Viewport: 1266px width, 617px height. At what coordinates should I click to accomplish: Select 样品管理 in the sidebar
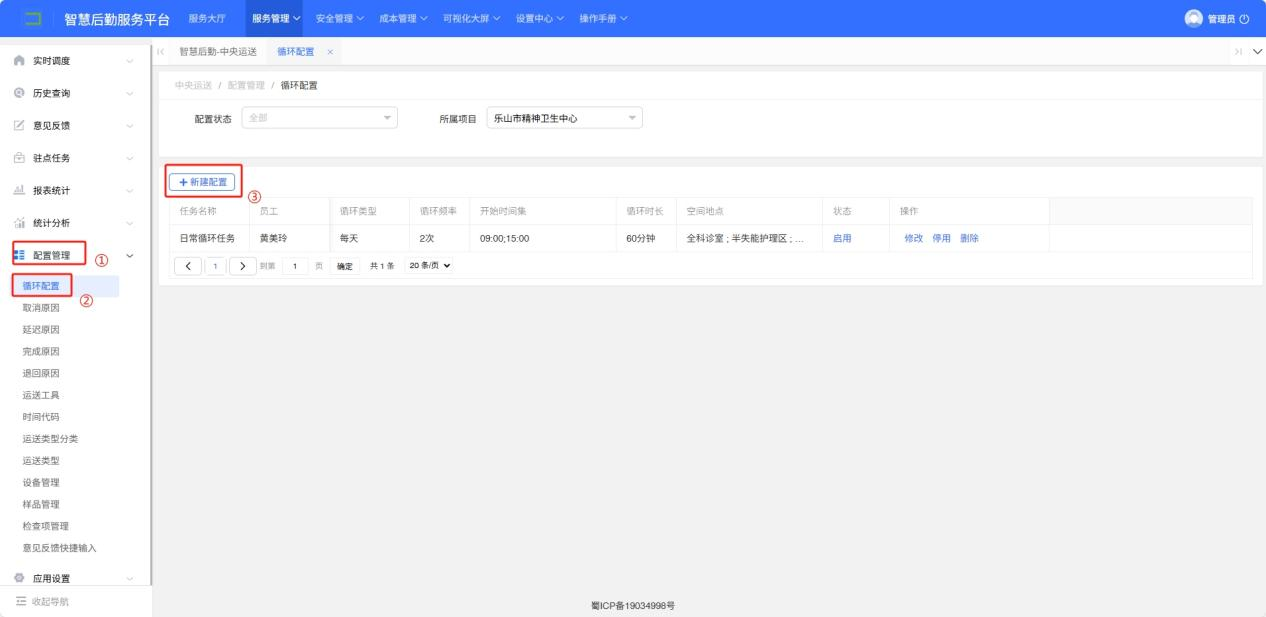coord(41,504)
